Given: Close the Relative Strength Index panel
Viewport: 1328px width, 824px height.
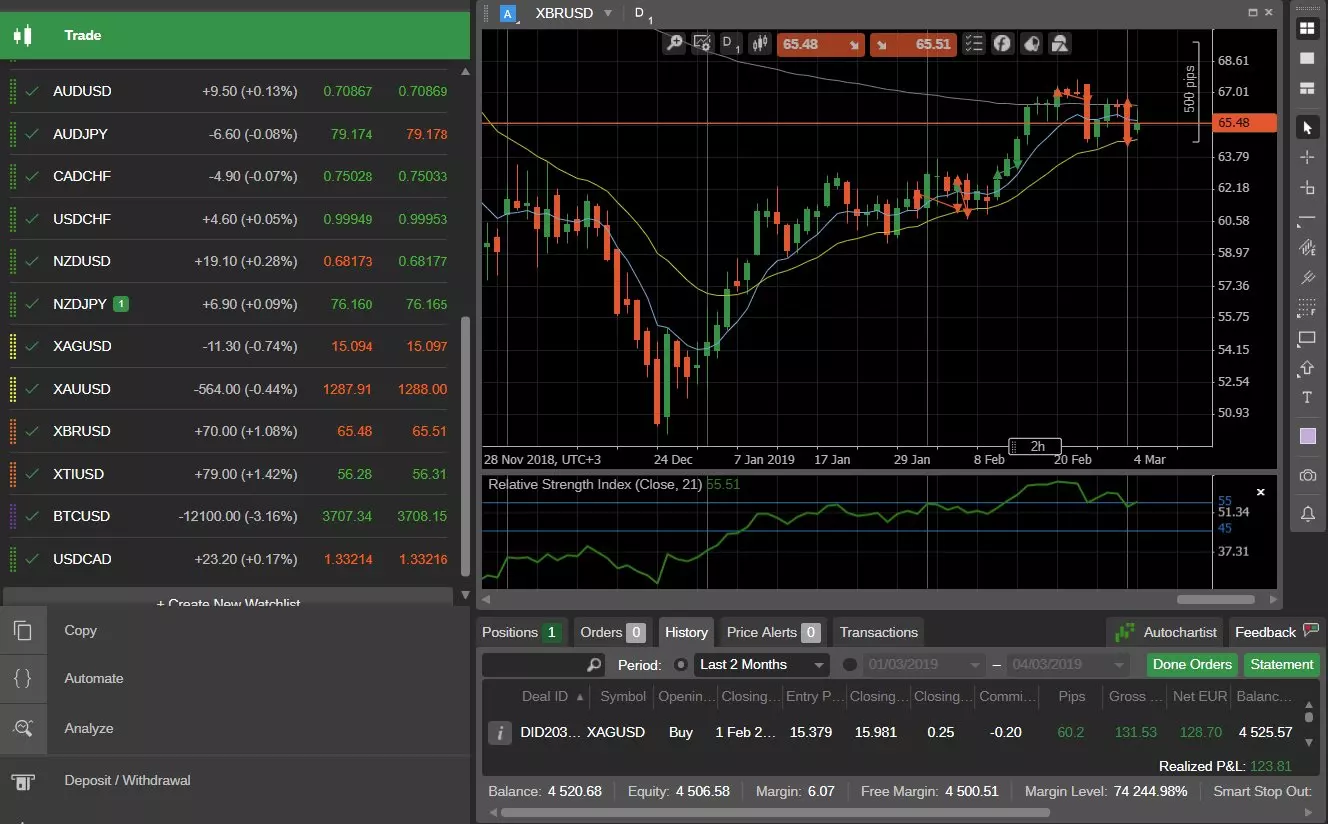Looking at the screenshot, I should (1261, 492).
